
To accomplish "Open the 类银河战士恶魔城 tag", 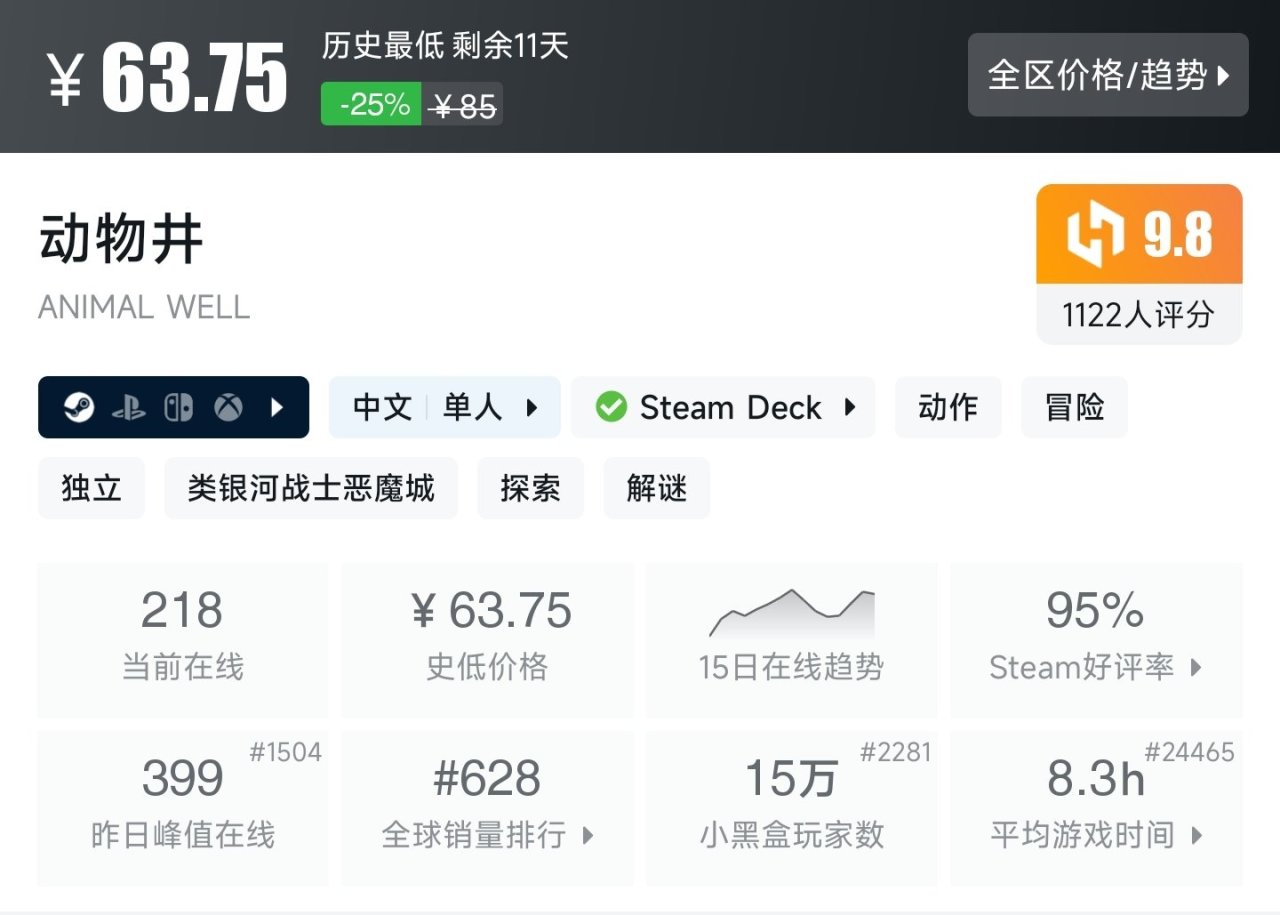I will (x=311, y=488).
